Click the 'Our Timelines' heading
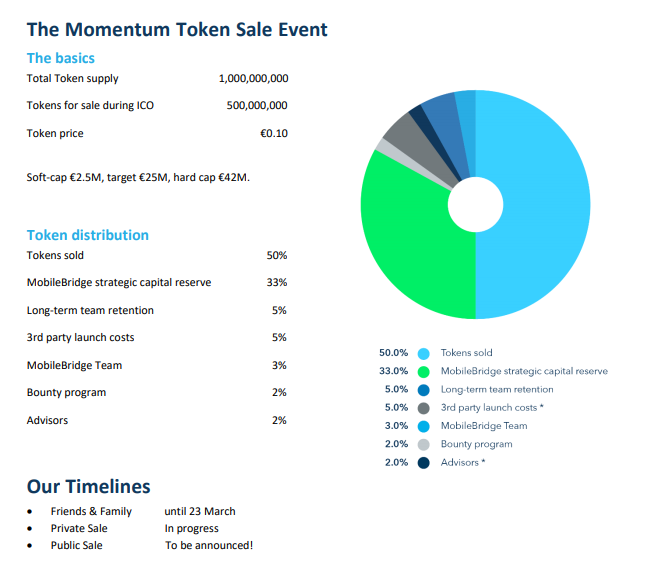 pos(89,487)
